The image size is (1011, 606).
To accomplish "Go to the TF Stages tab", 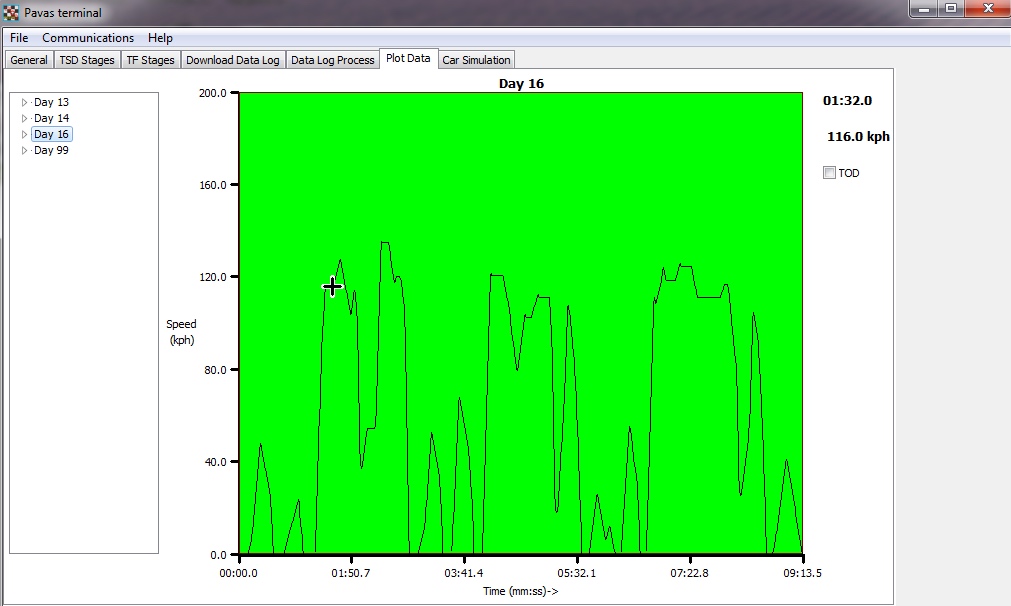I will pyautogui.click(x=150, y=60).
